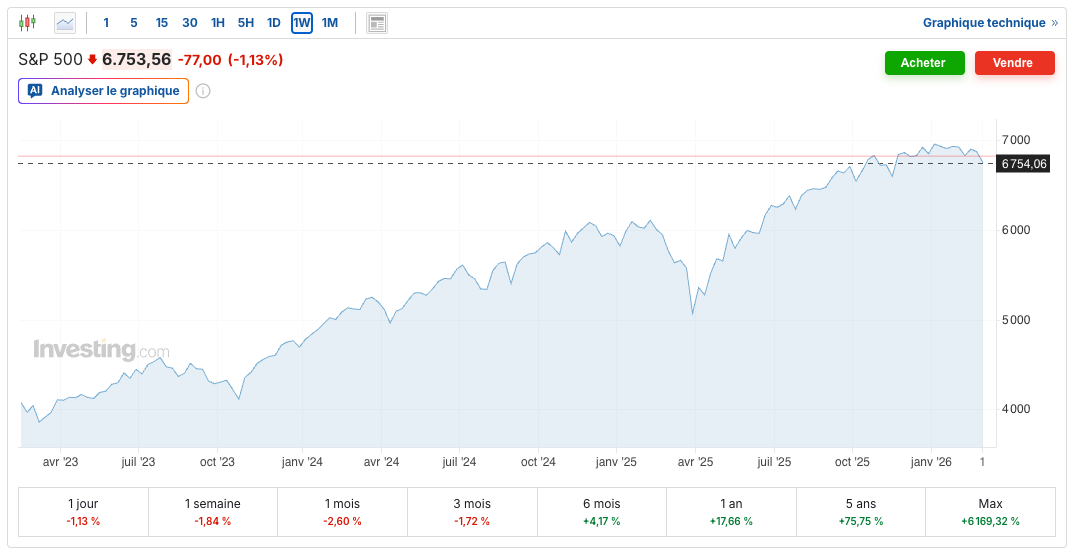The height and width of the screenshot is (556, 1079).
Task: Switch to candlestick chart type icon
Action: 27,23
